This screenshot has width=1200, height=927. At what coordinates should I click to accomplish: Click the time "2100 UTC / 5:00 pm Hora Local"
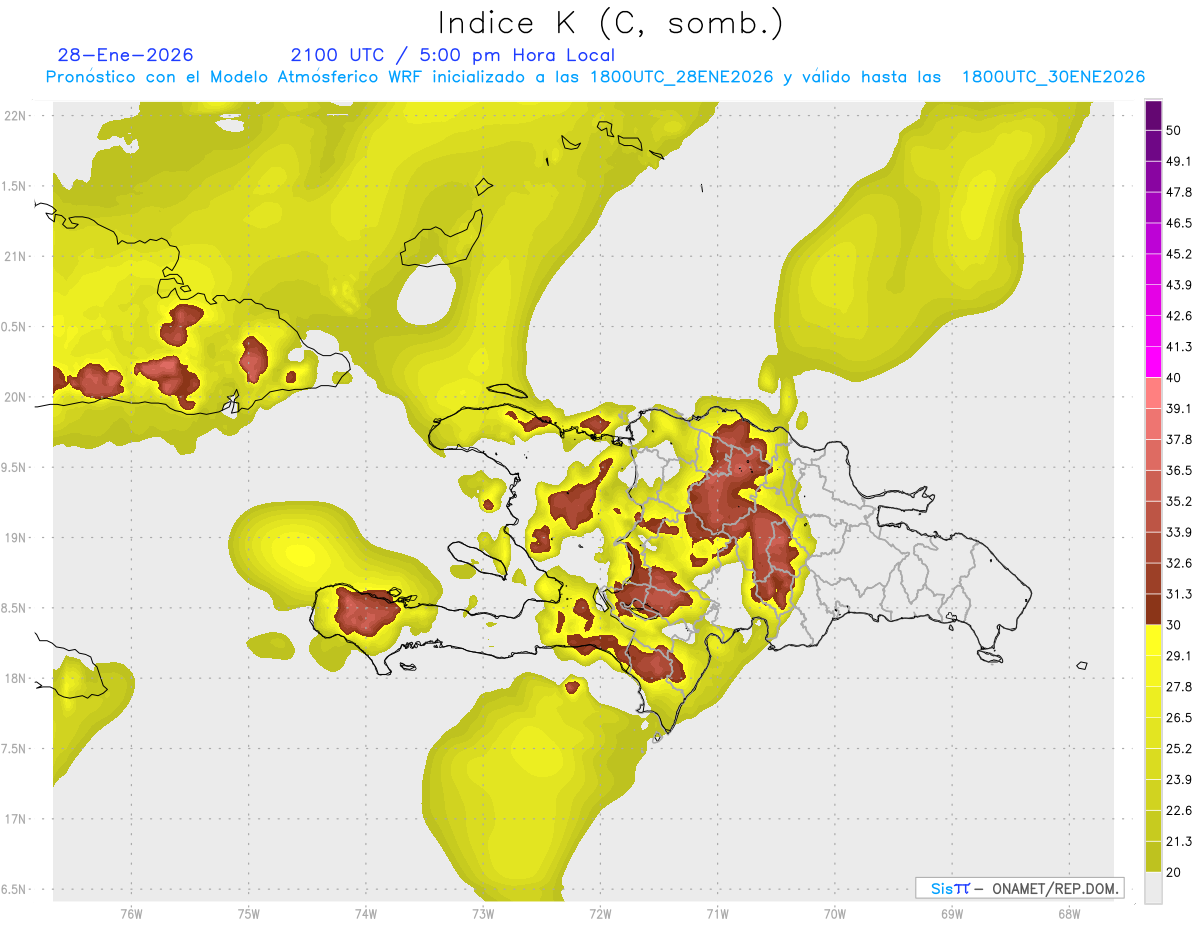(453, 55)
